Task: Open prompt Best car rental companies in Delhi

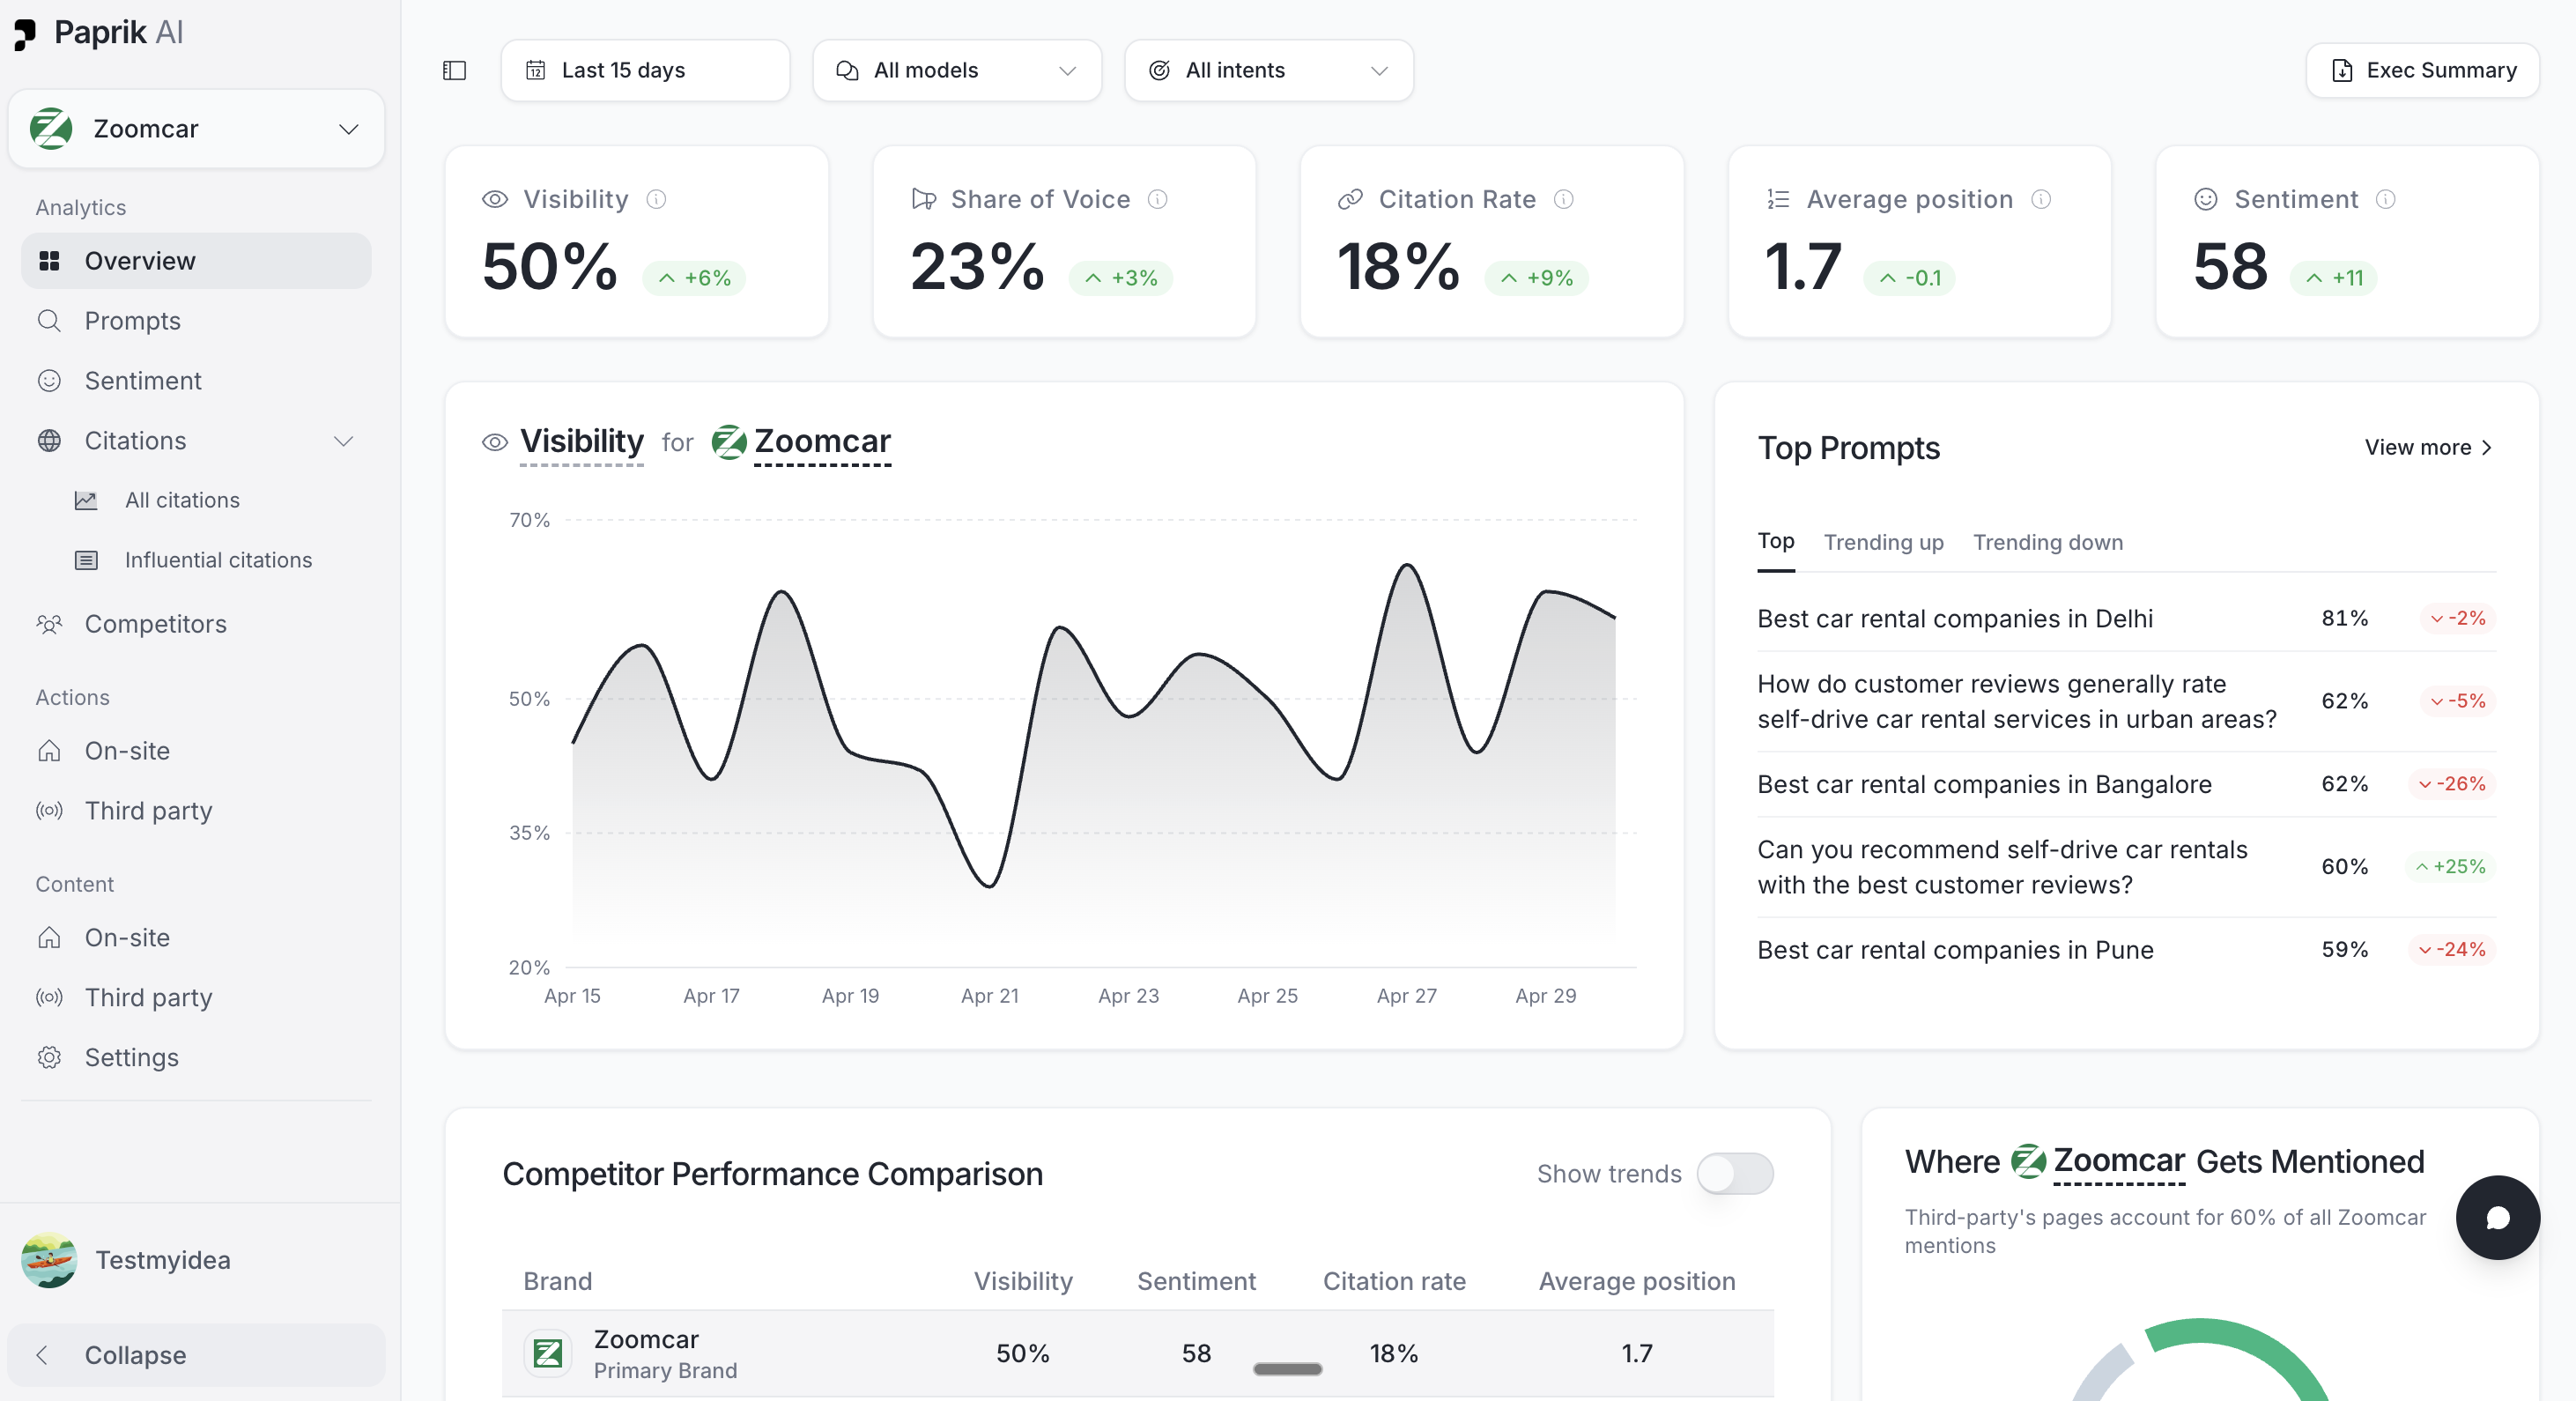Action: 1955,618
